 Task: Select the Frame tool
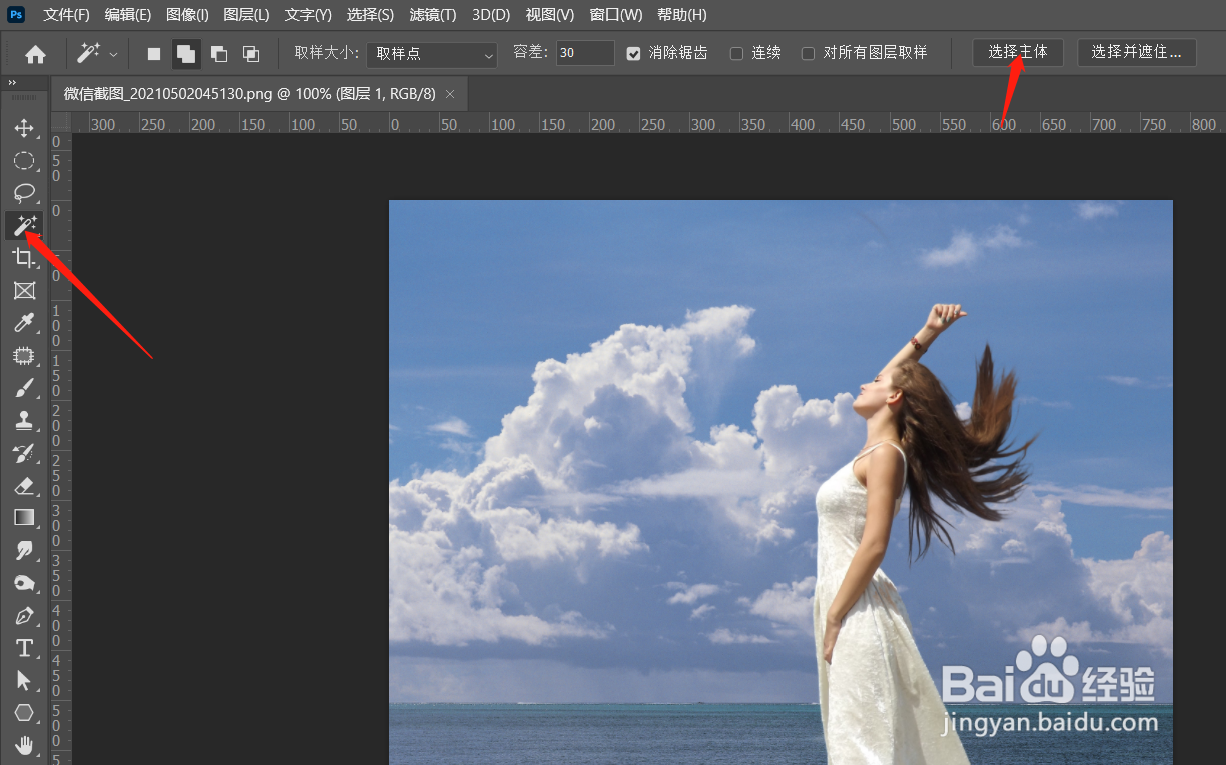24,290
